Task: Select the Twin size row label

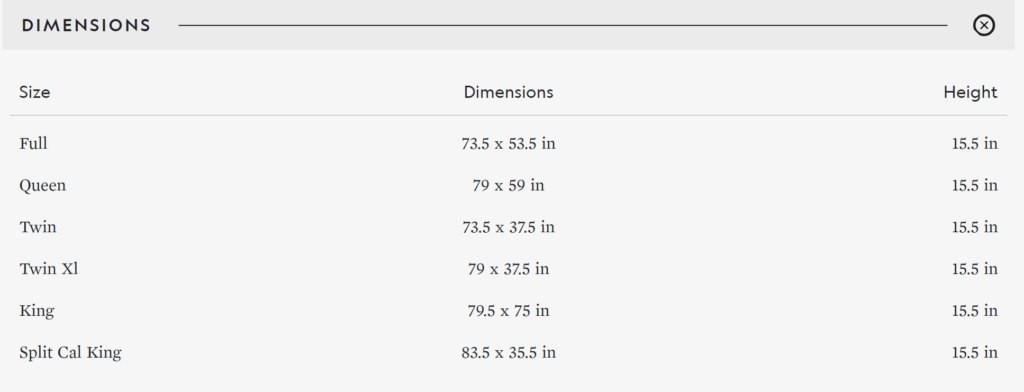Action: pos(38,227)
